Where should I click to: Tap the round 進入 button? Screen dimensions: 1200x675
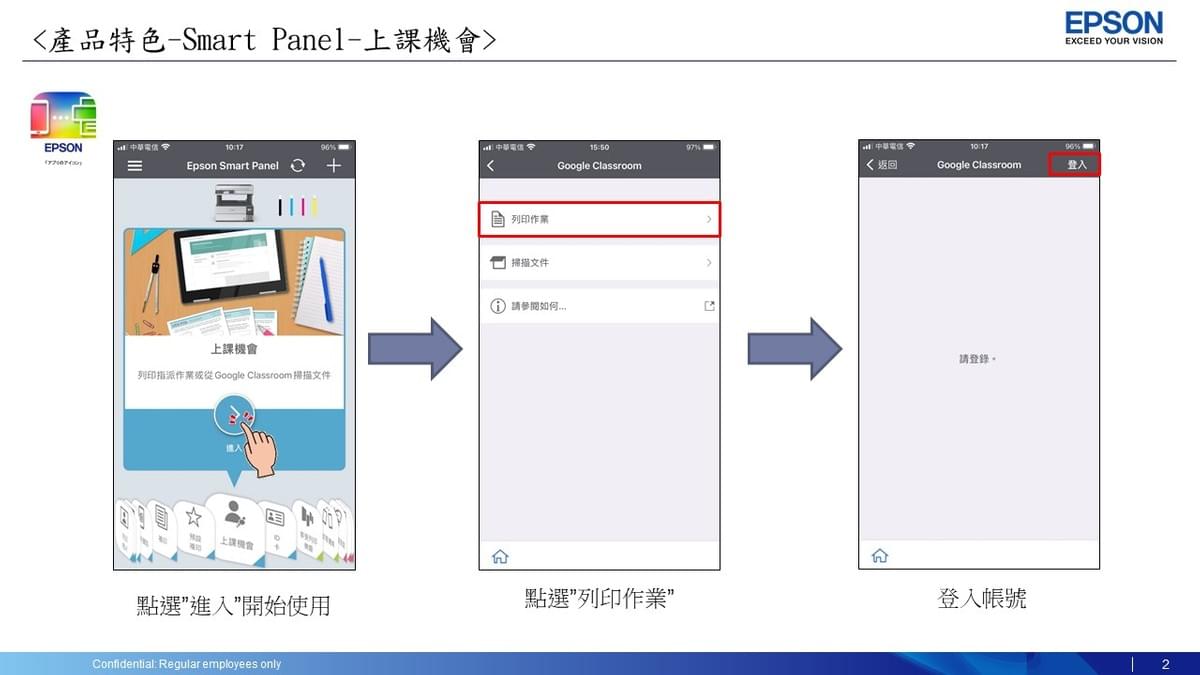[x=234, y=416]
